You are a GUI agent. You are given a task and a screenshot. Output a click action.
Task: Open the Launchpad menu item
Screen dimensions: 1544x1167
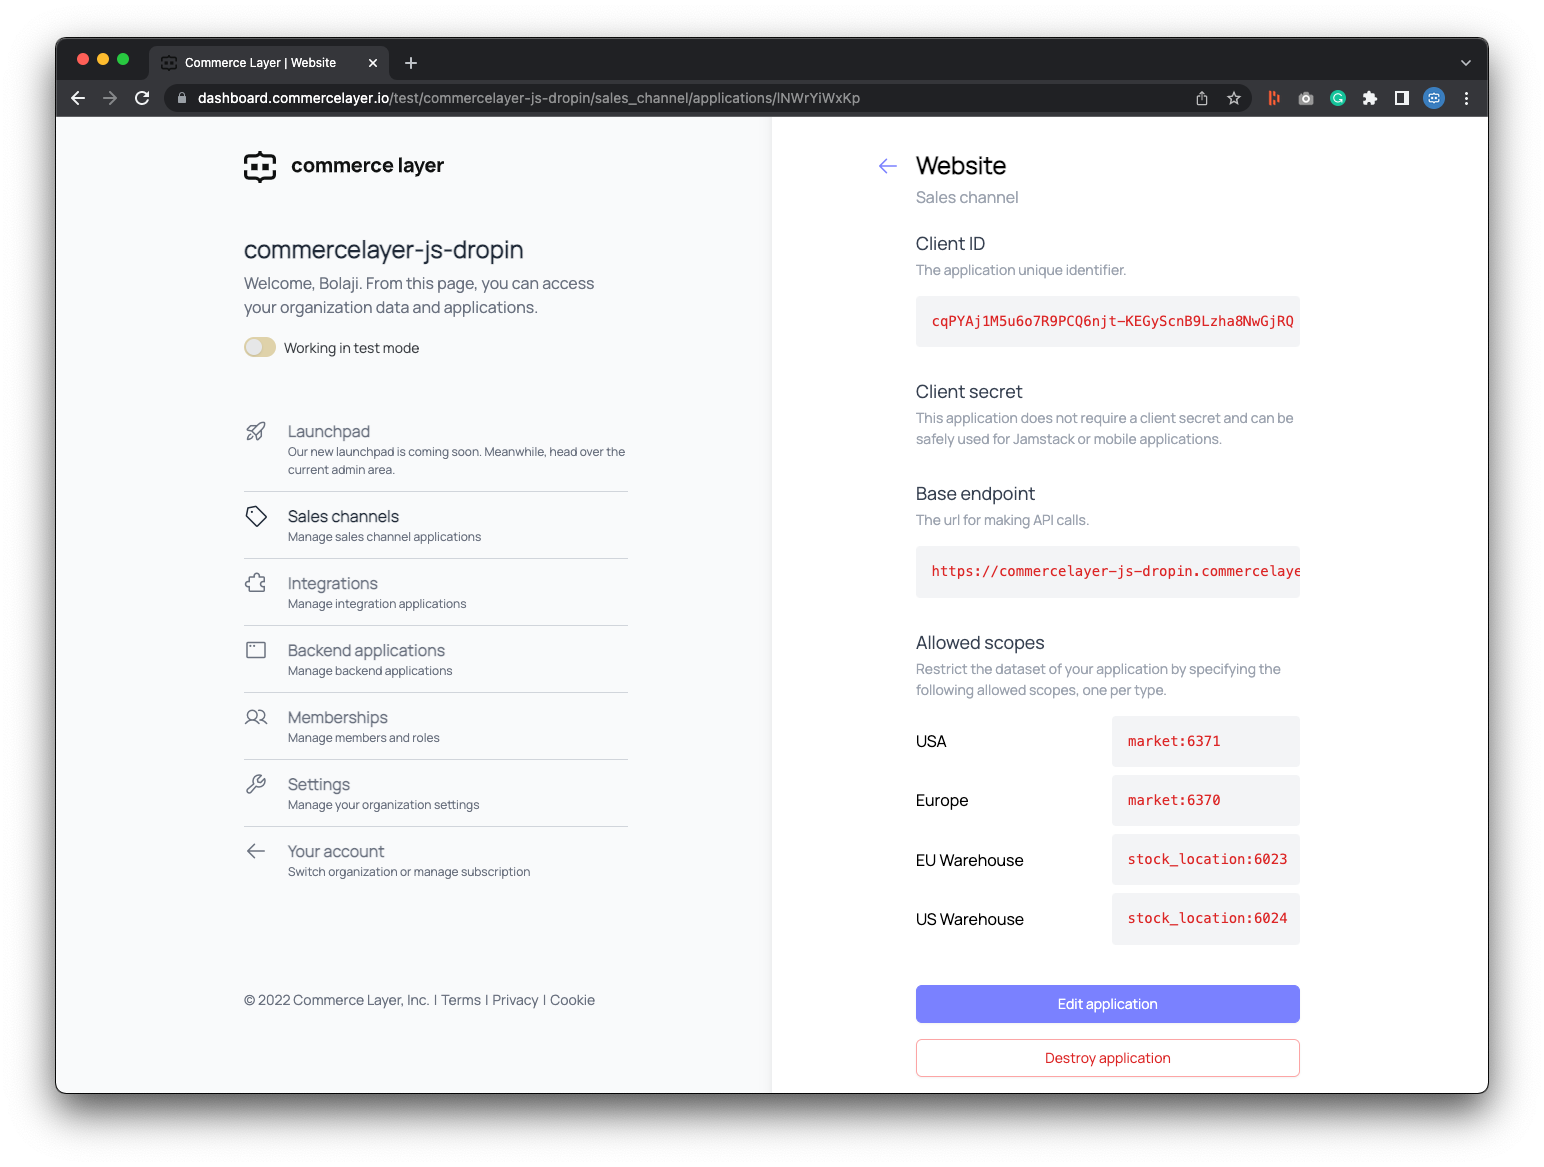[436, 450]
